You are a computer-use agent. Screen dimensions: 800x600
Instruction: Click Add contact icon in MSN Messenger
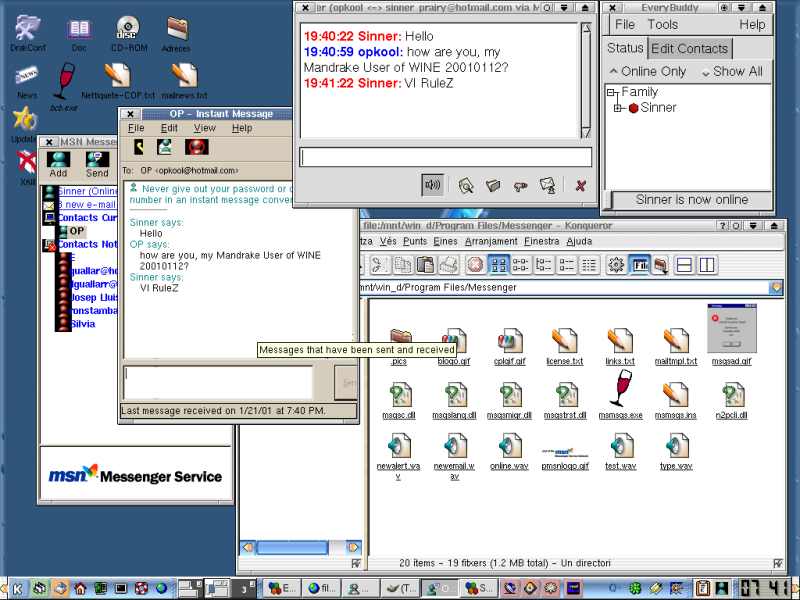[x=58, y=164]
